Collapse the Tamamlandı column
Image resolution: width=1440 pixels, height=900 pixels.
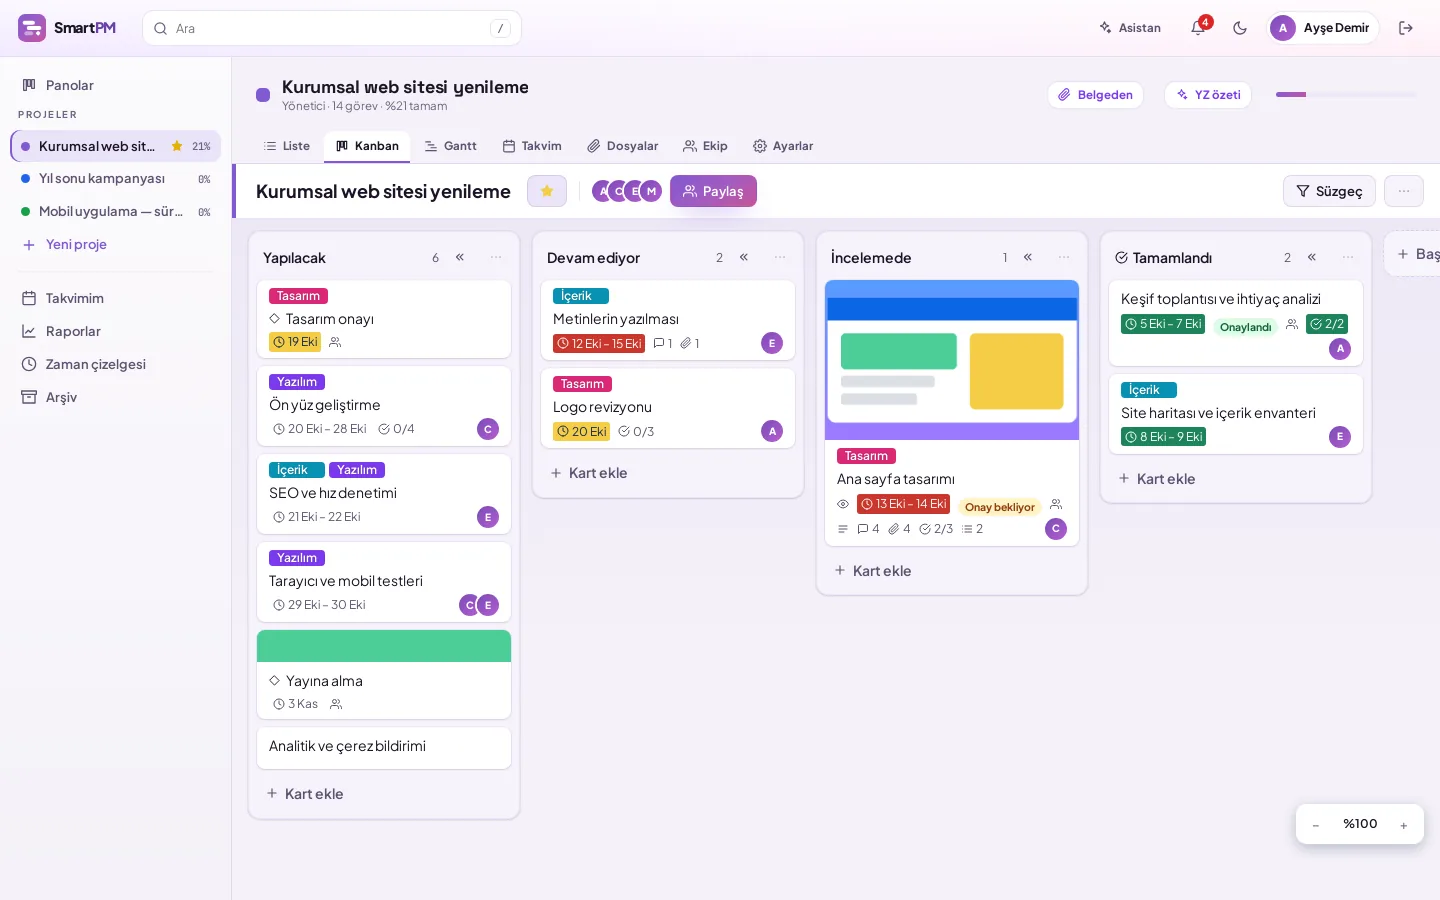1312,257
